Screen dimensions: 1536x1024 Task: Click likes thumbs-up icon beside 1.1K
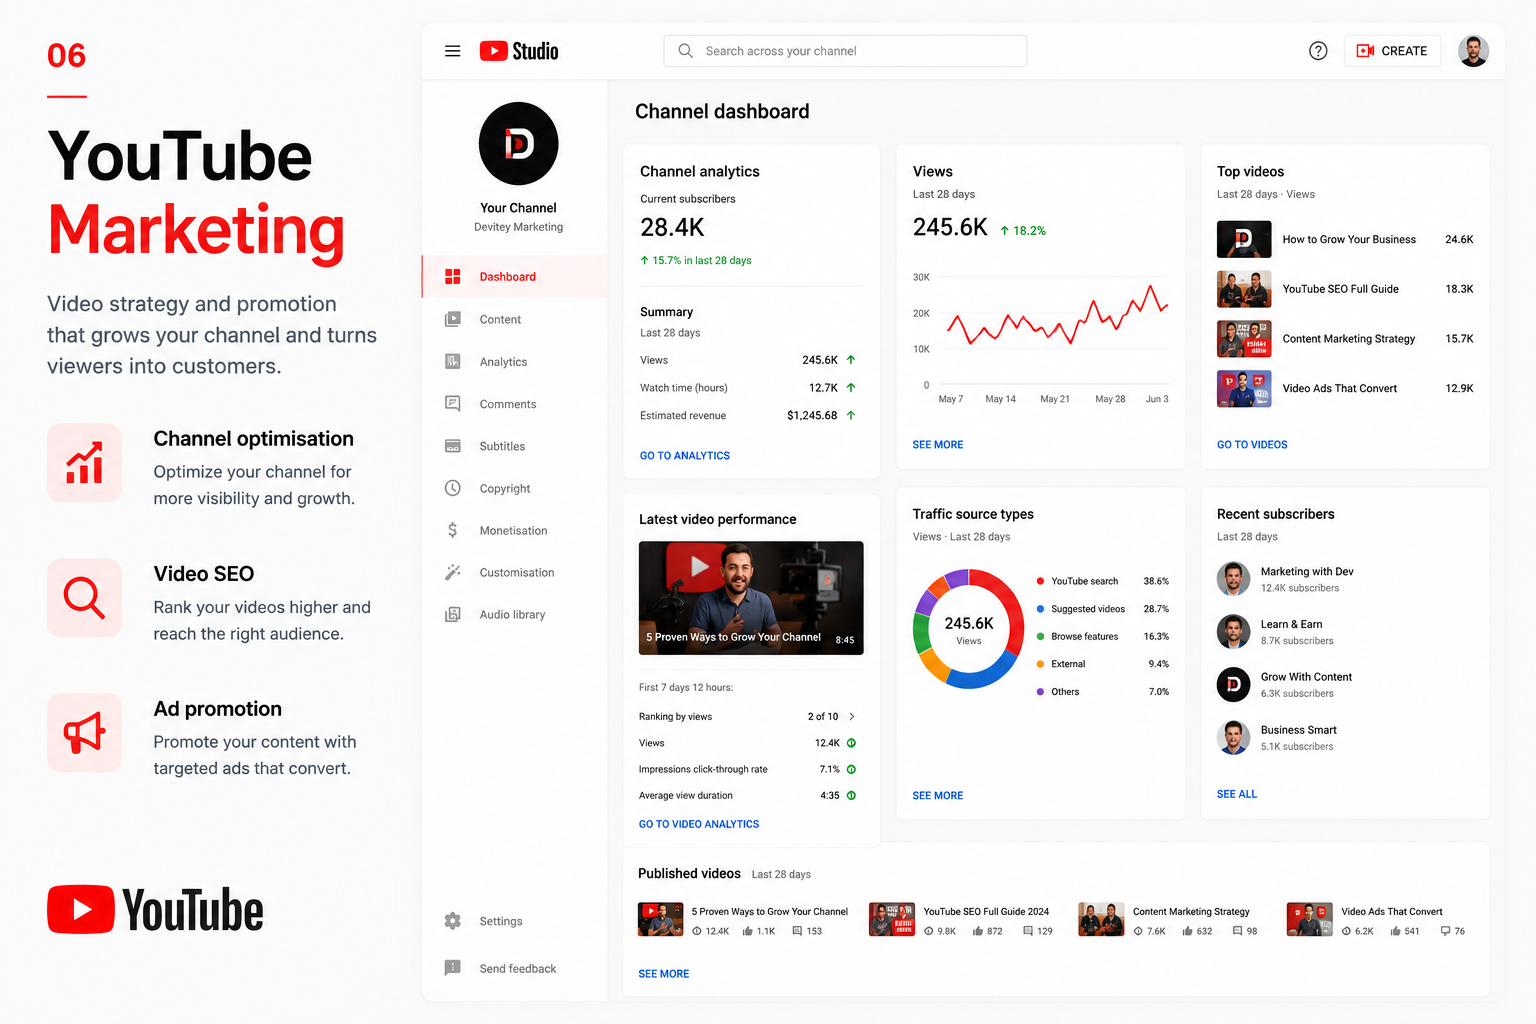[x=748, y=931]
